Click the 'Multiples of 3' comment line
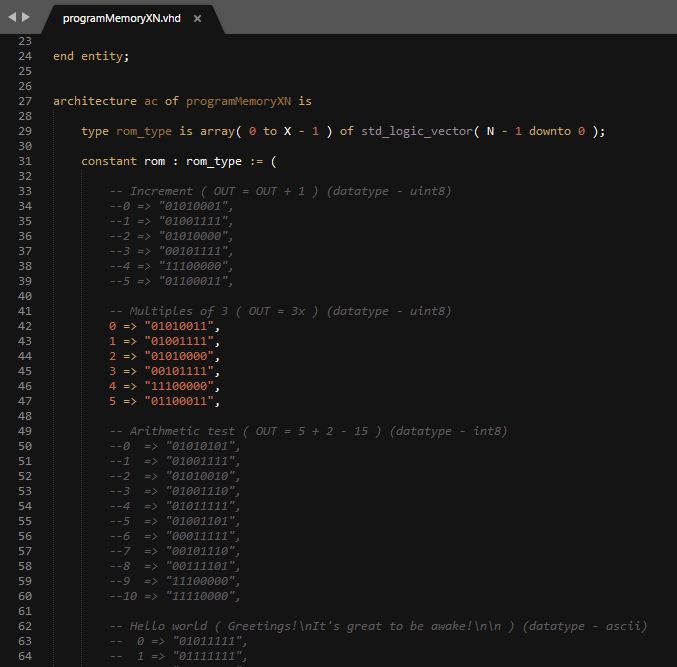Image resolution: width=677 pixels, height=667 pixels. (280, 311)
